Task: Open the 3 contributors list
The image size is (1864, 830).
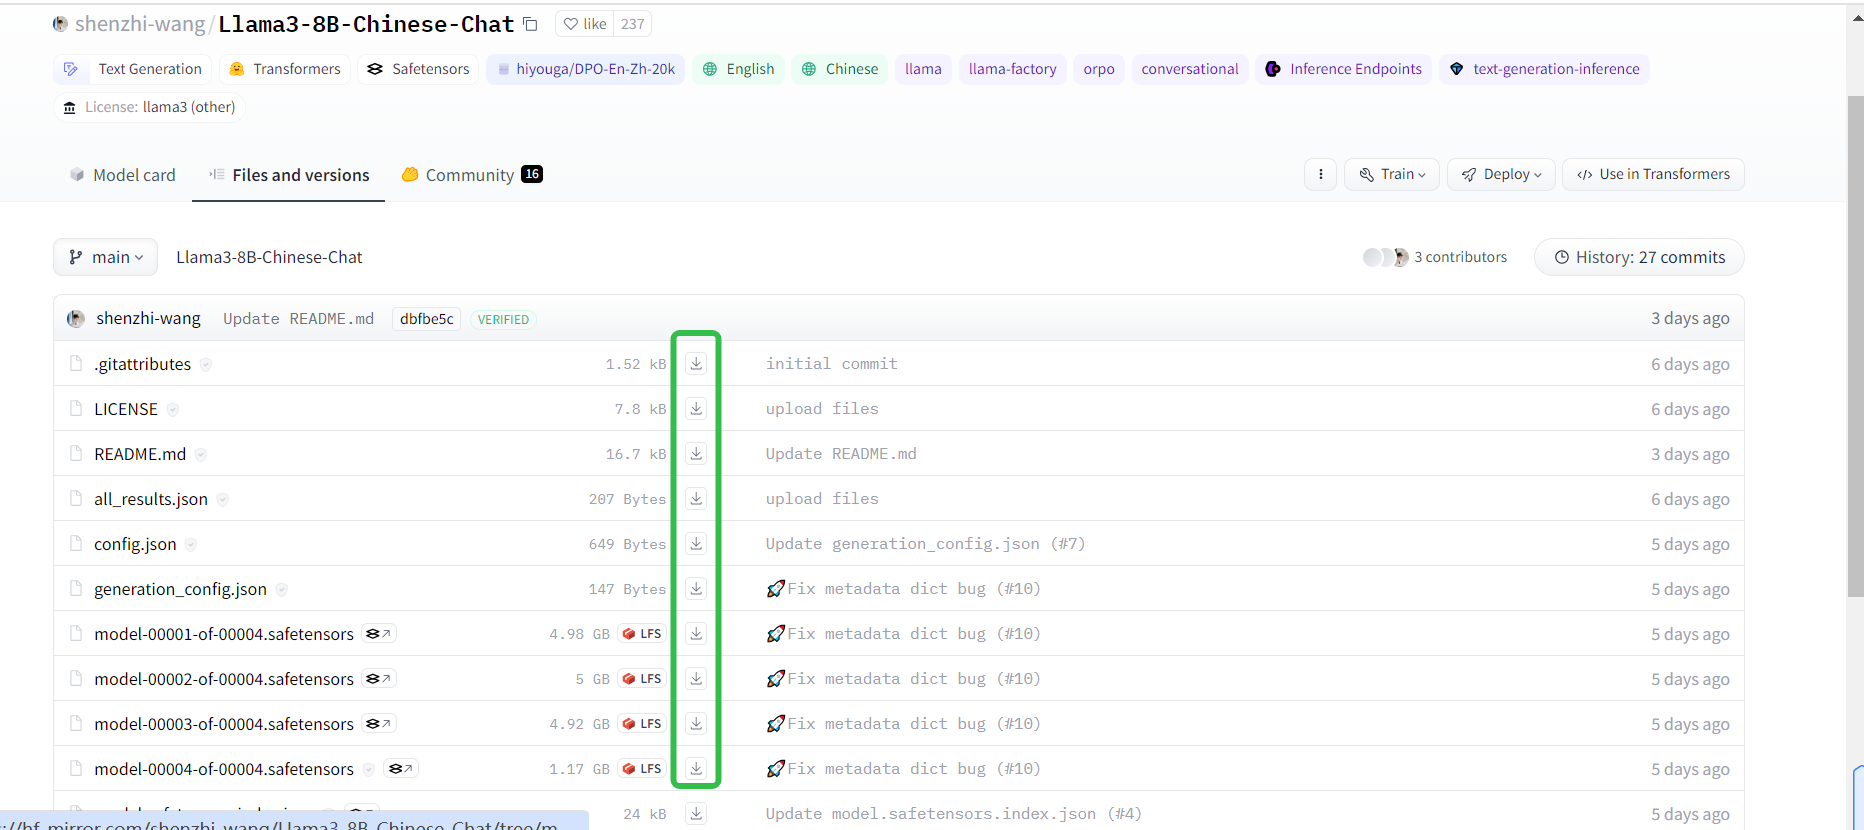Action: [1435, 257]
